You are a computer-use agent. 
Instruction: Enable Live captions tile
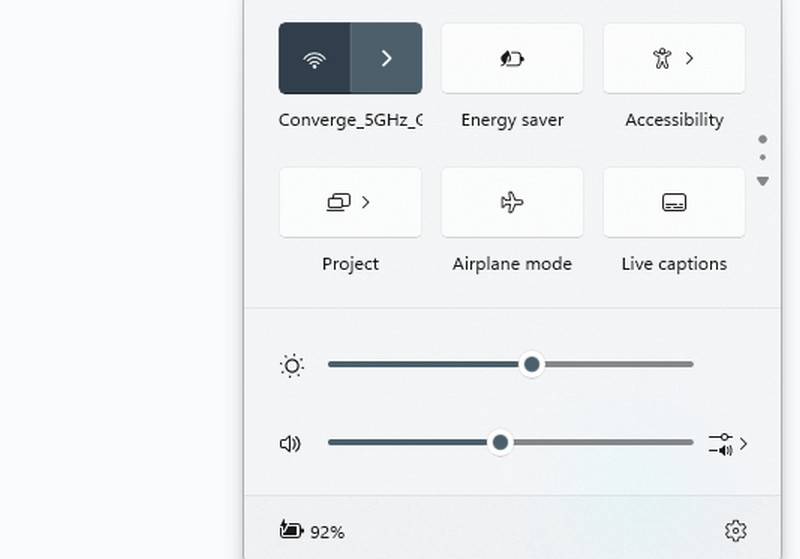[674, 202]
